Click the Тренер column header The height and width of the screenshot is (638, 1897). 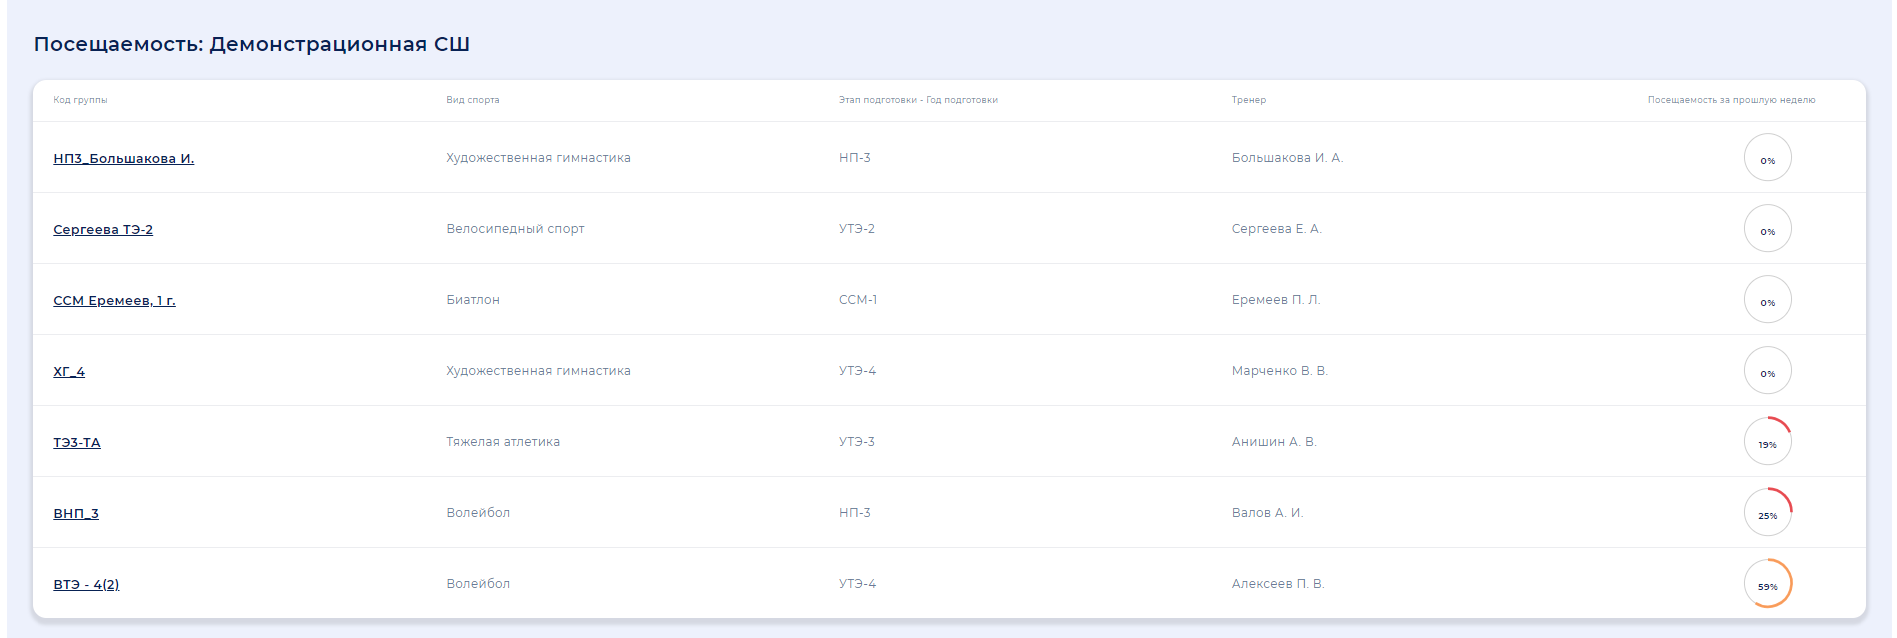click(x=1248, y=100)
